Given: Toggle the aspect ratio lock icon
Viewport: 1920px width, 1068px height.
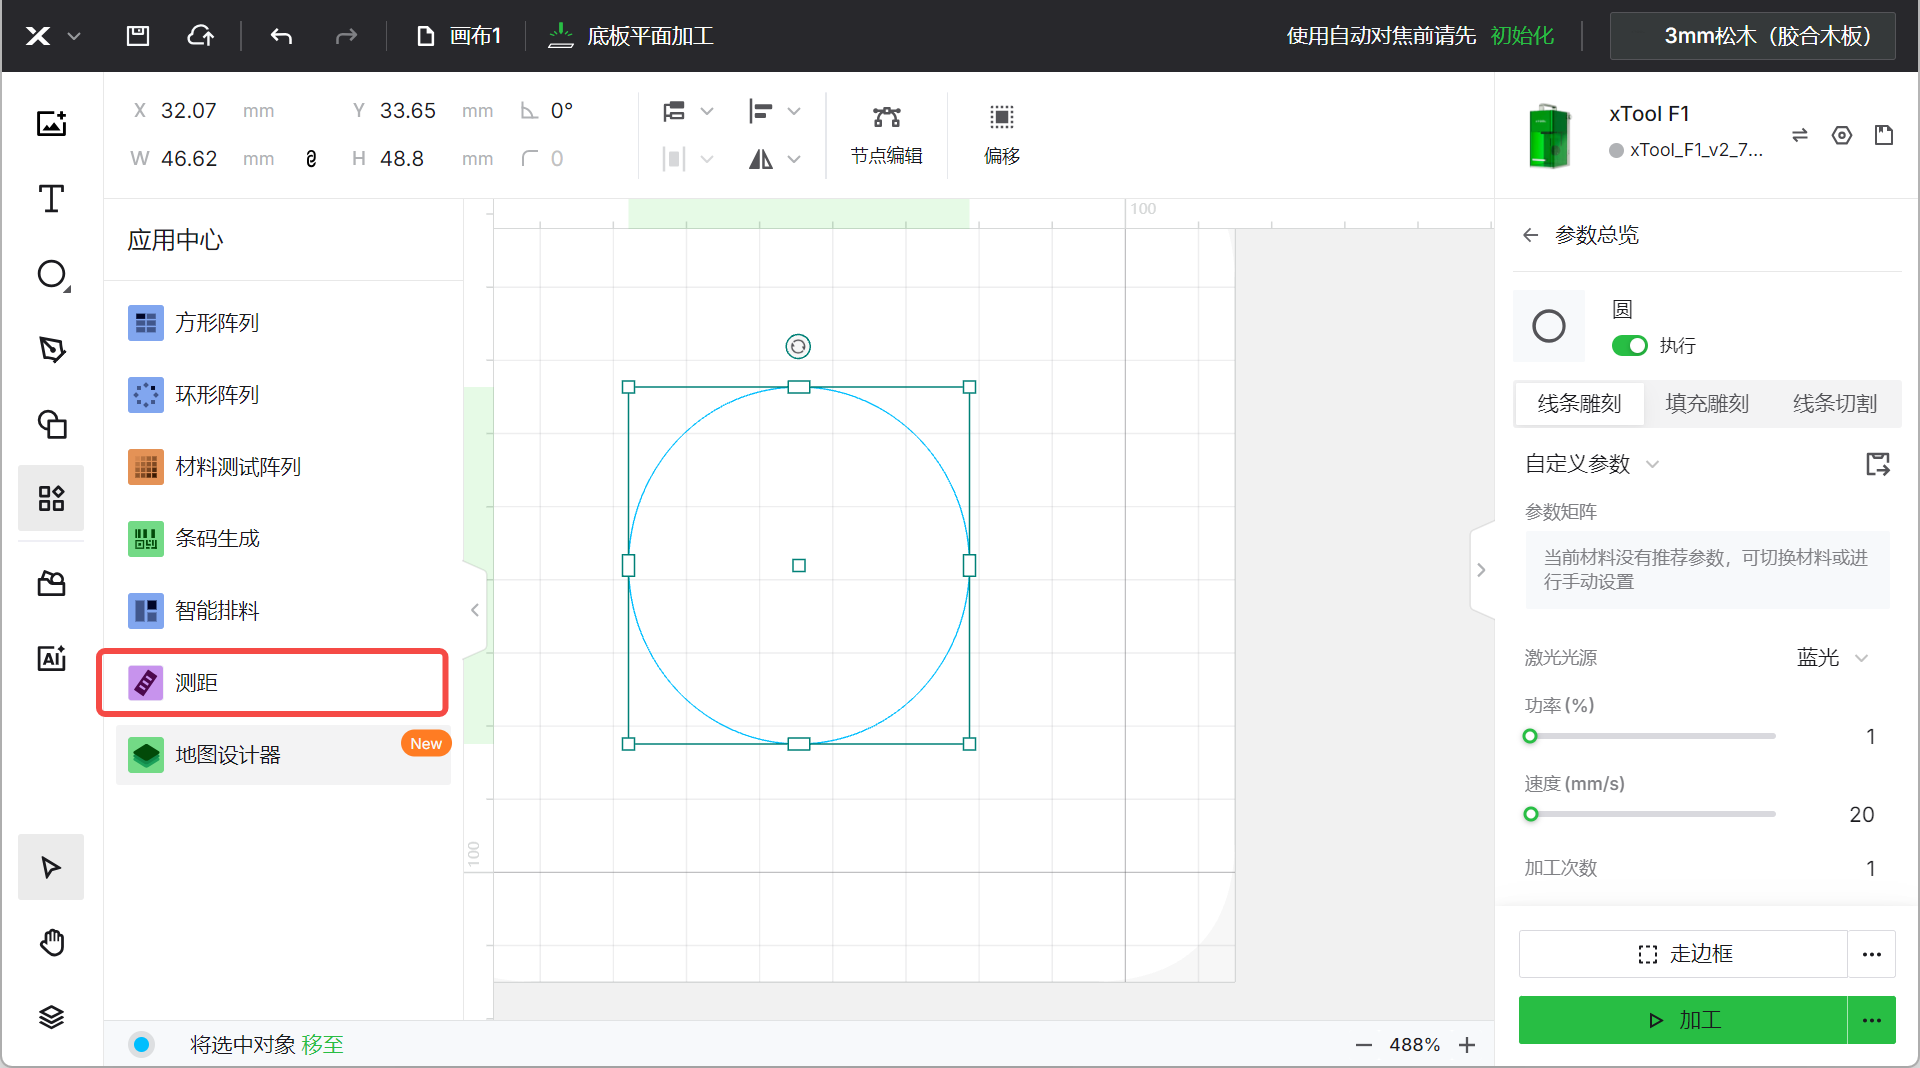Looking at the screenshot, I should pyautogui.click(x=311, y=159).
